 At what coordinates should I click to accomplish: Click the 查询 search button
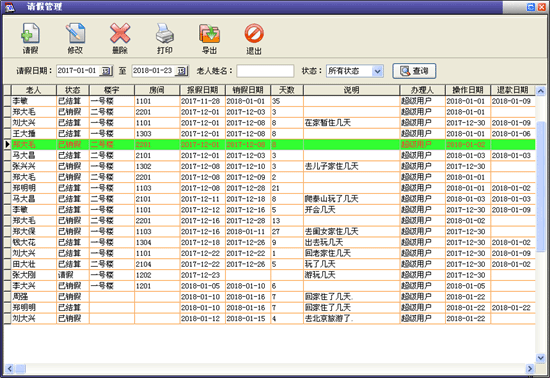click(414, 71)
